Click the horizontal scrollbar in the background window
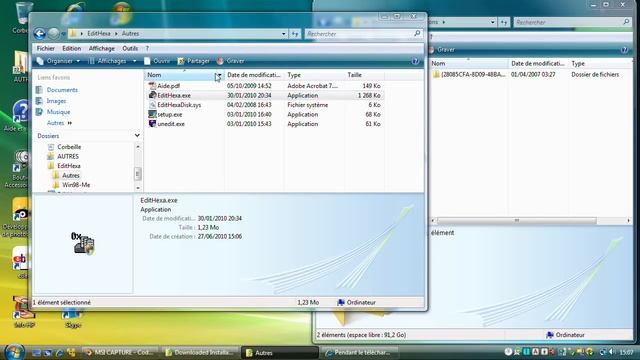 [517, 220]
